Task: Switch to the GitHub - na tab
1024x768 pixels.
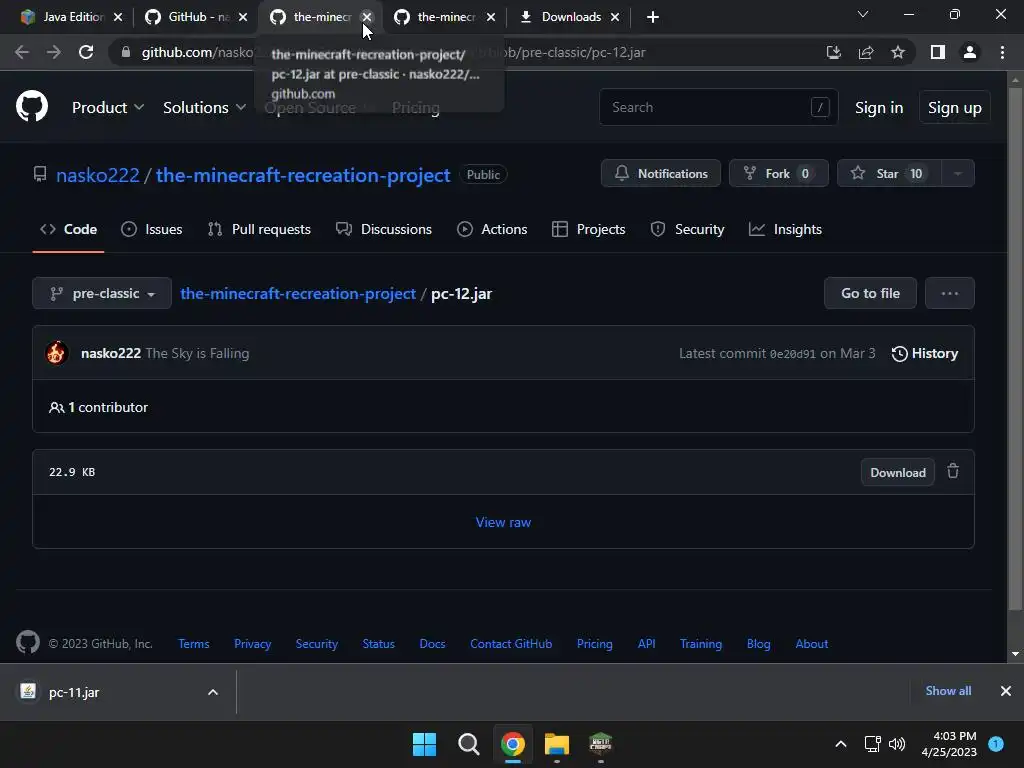Action: click(195, 17)
